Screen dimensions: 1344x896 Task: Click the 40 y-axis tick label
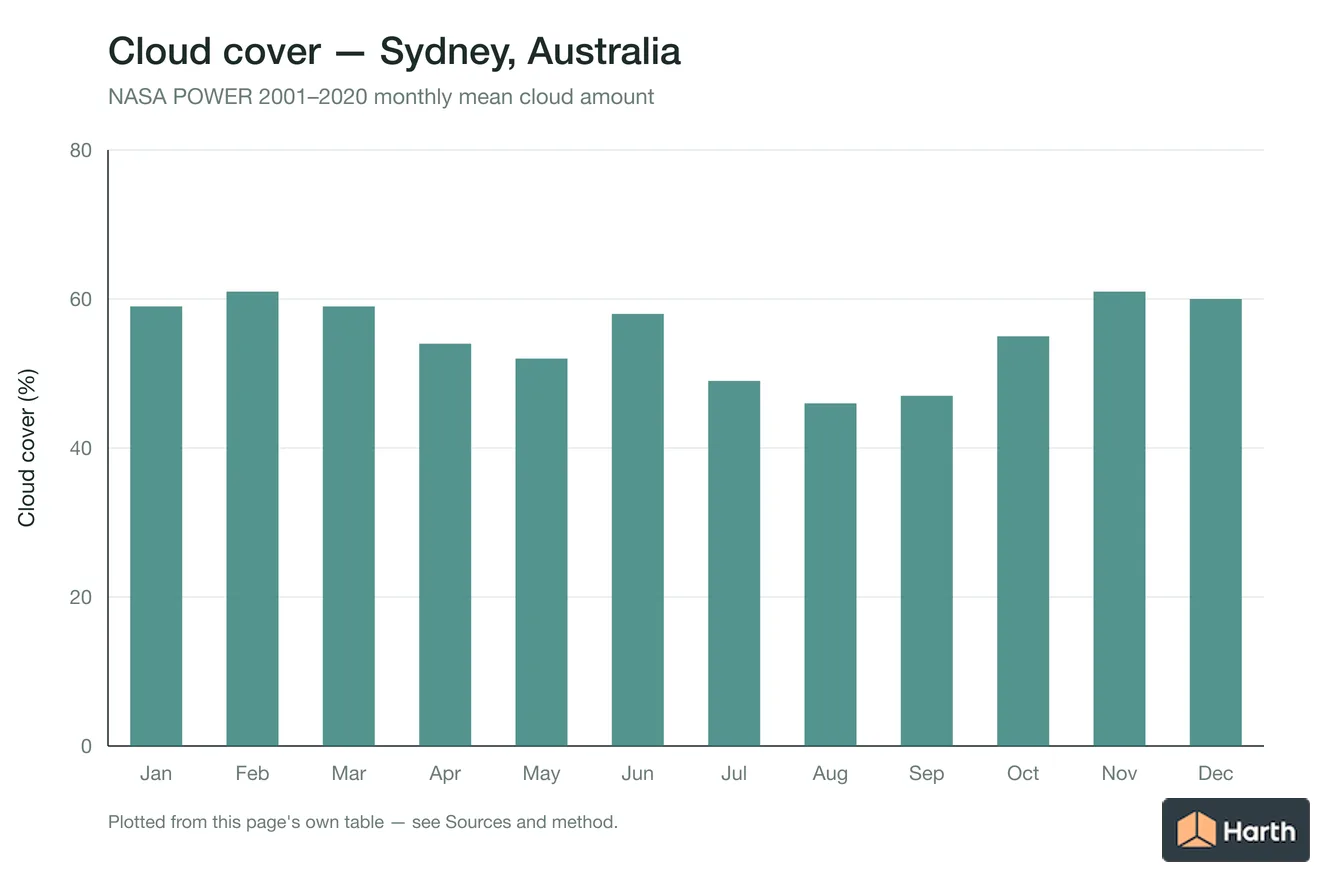pyautogui.click(x=81, y=448)
